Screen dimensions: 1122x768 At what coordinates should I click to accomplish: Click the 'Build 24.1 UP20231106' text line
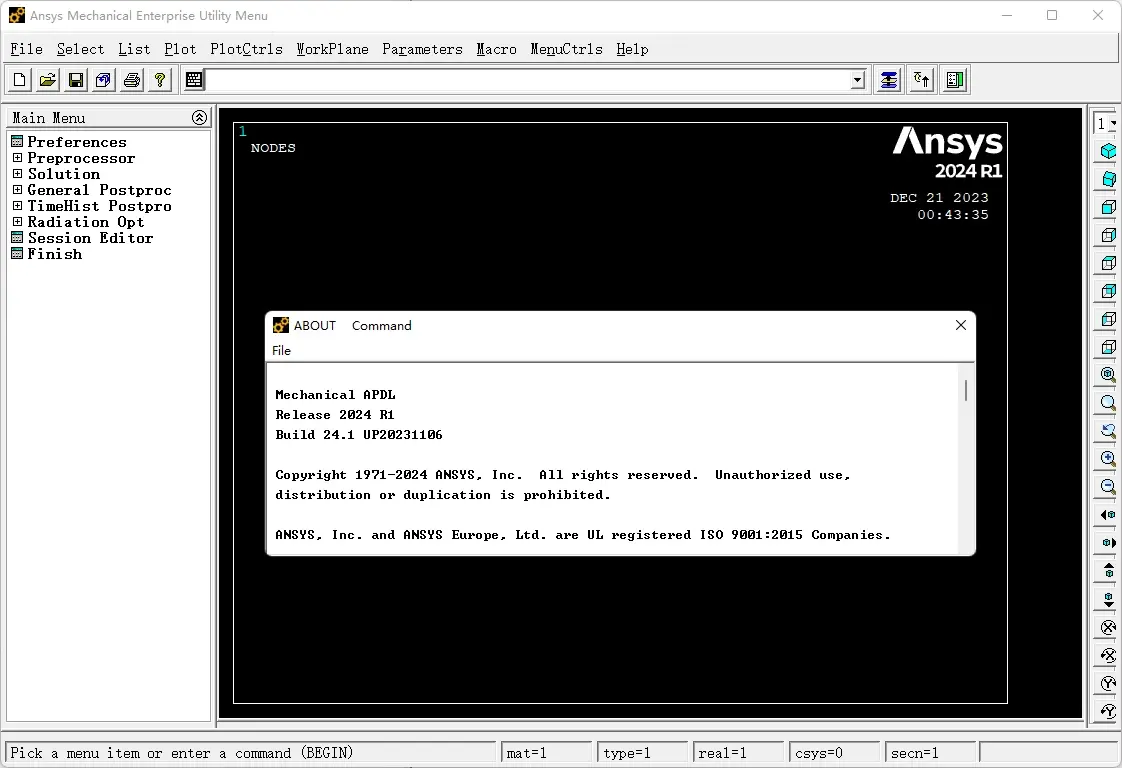358,434
